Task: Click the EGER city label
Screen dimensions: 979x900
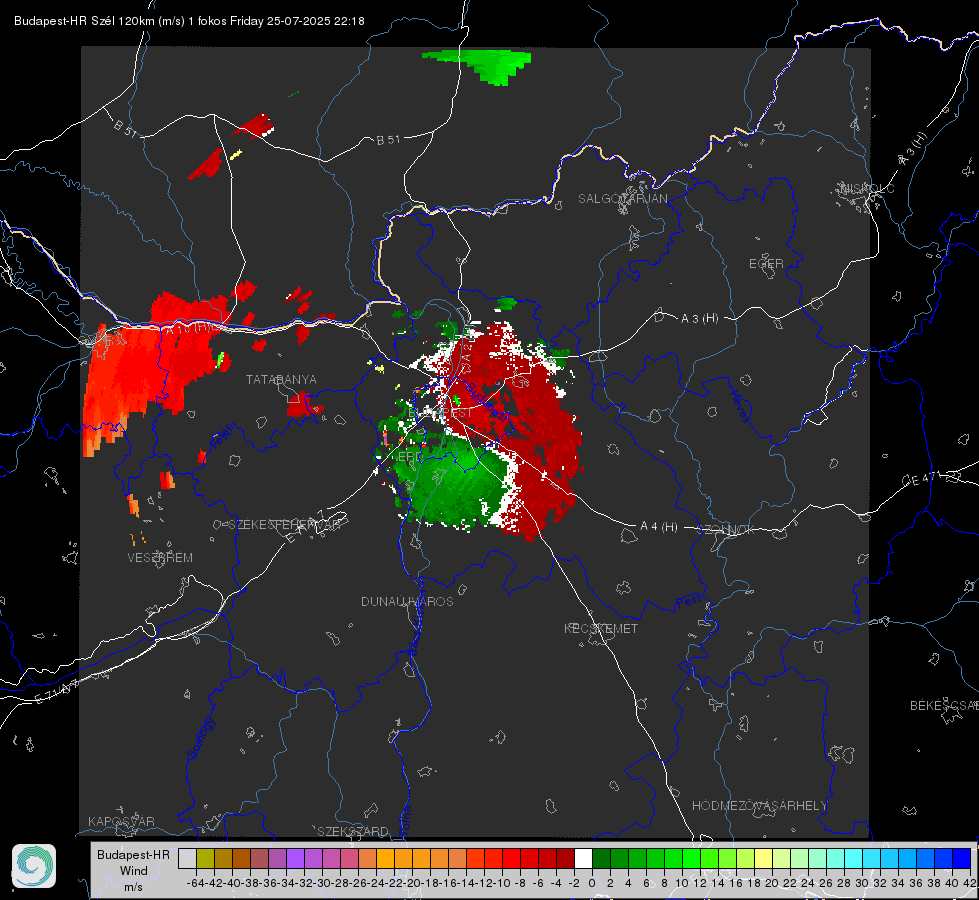Action: tap(766, 264)
